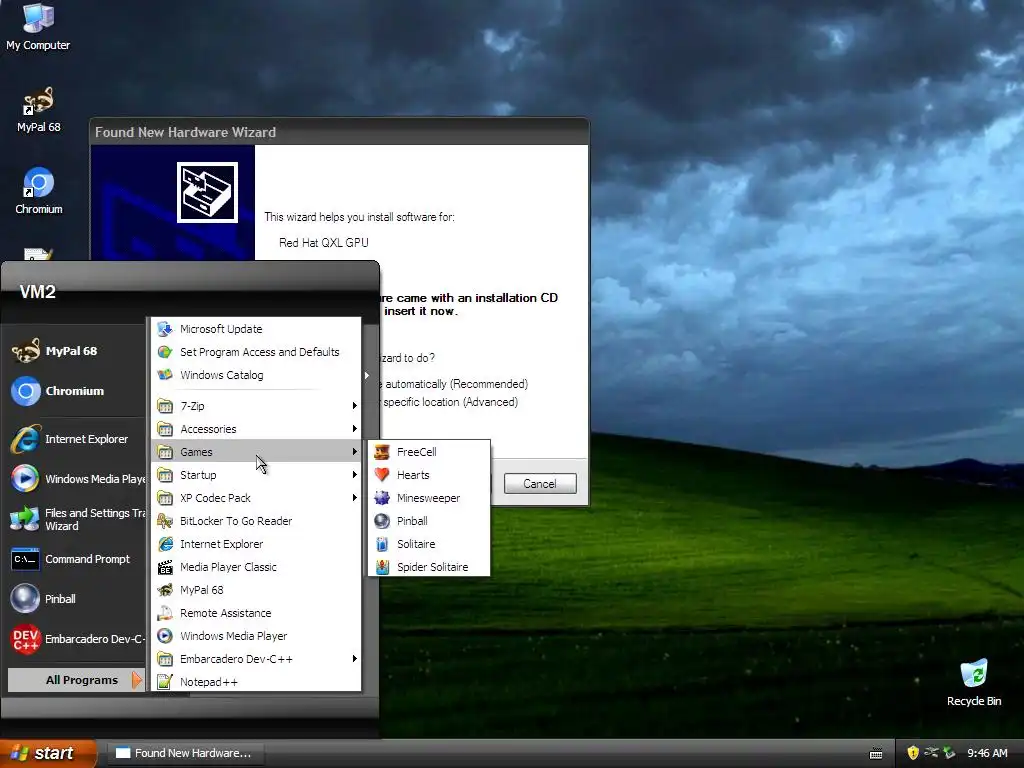Start Pinball from Games submenu
1024x768 pixels.
click(429, 521)
